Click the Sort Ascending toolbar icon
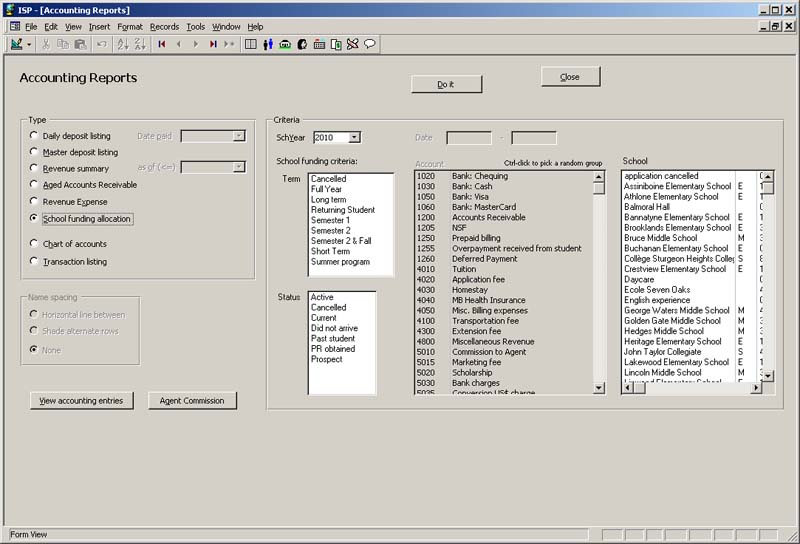 pyautogui.click(x=123, y=44)
